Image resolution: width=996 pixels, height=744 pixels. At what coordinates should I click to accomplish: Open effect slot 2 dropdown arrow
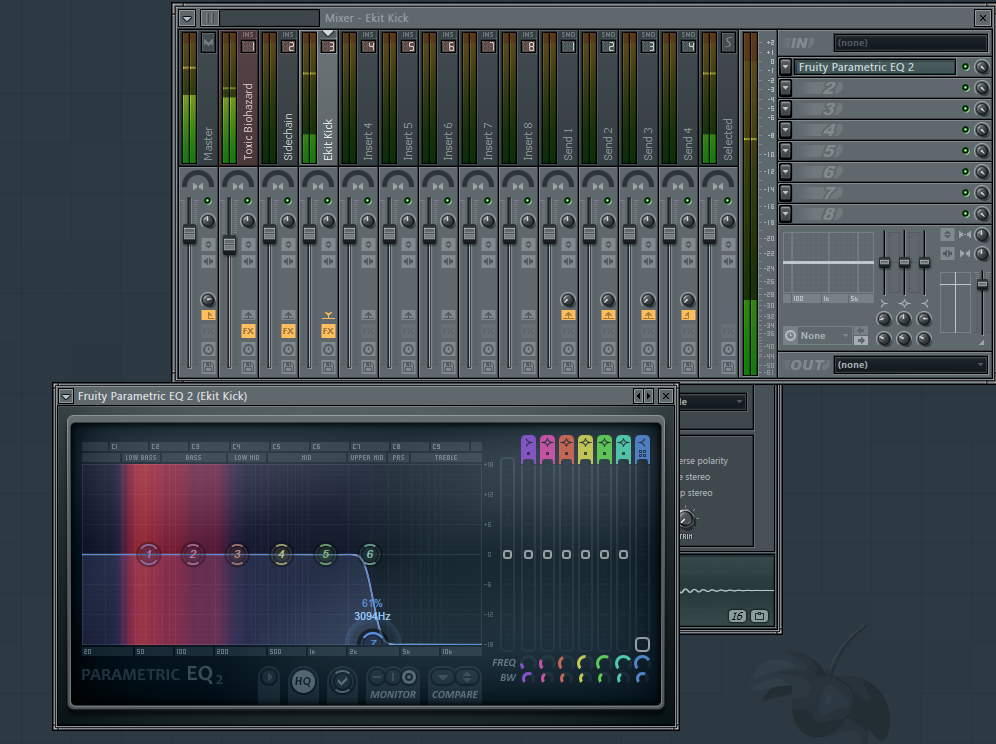pos(786,88)
